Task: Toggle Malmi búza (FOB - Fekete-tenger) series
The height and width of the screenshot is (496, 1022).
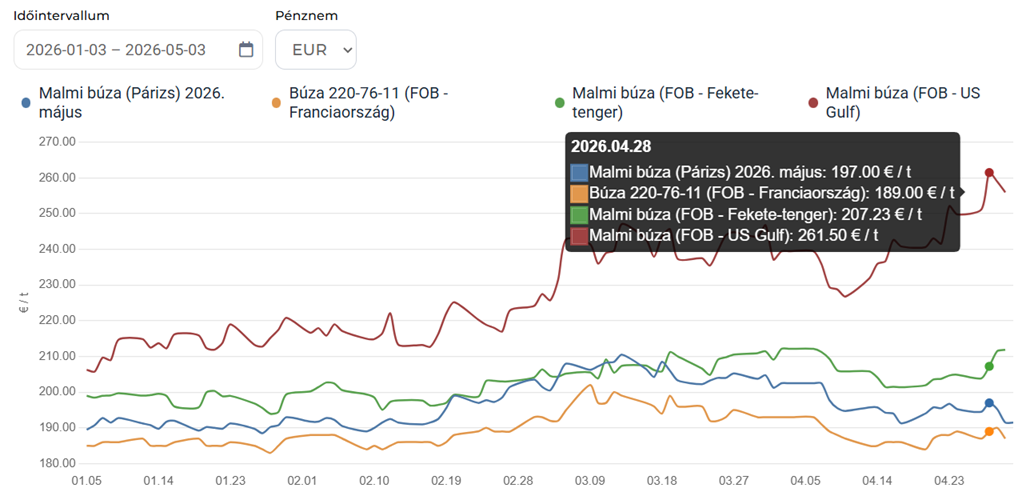Action: [x=665, y=103]
